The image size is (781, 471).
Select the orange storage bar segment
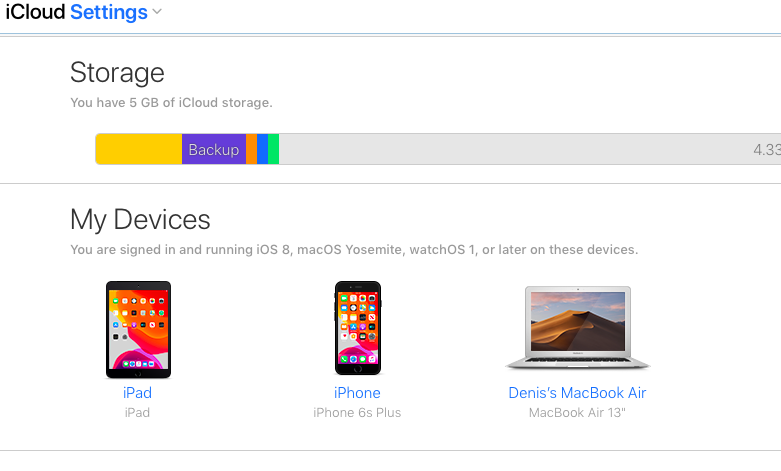[252, 149]
